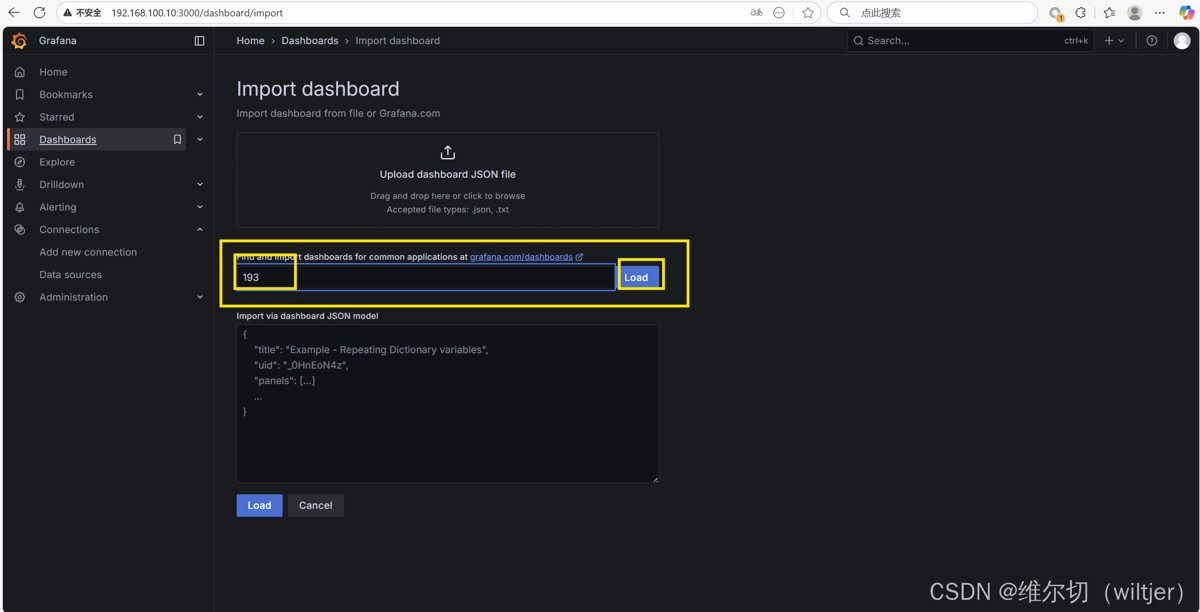This screenshot has height=612, width=1200.
Task: Click the browser search box 点此搜索
Action: (x=933, y=13)
